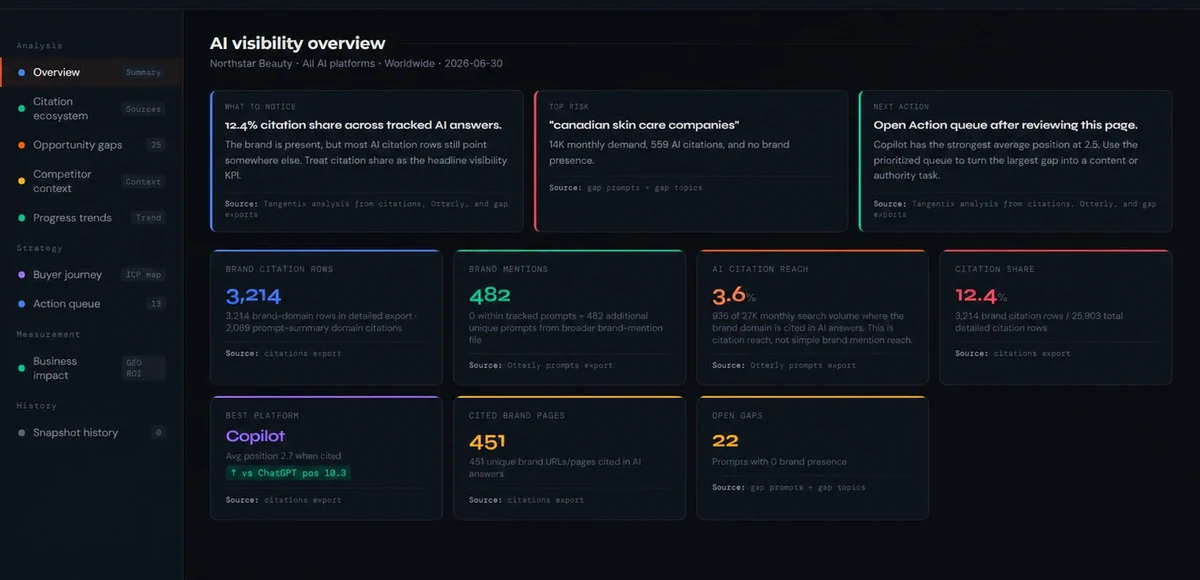Viewport: 1200px width, 580px height.
Task: Open Snapshot history in the sidebar
Action: click(x=91, y=432)
